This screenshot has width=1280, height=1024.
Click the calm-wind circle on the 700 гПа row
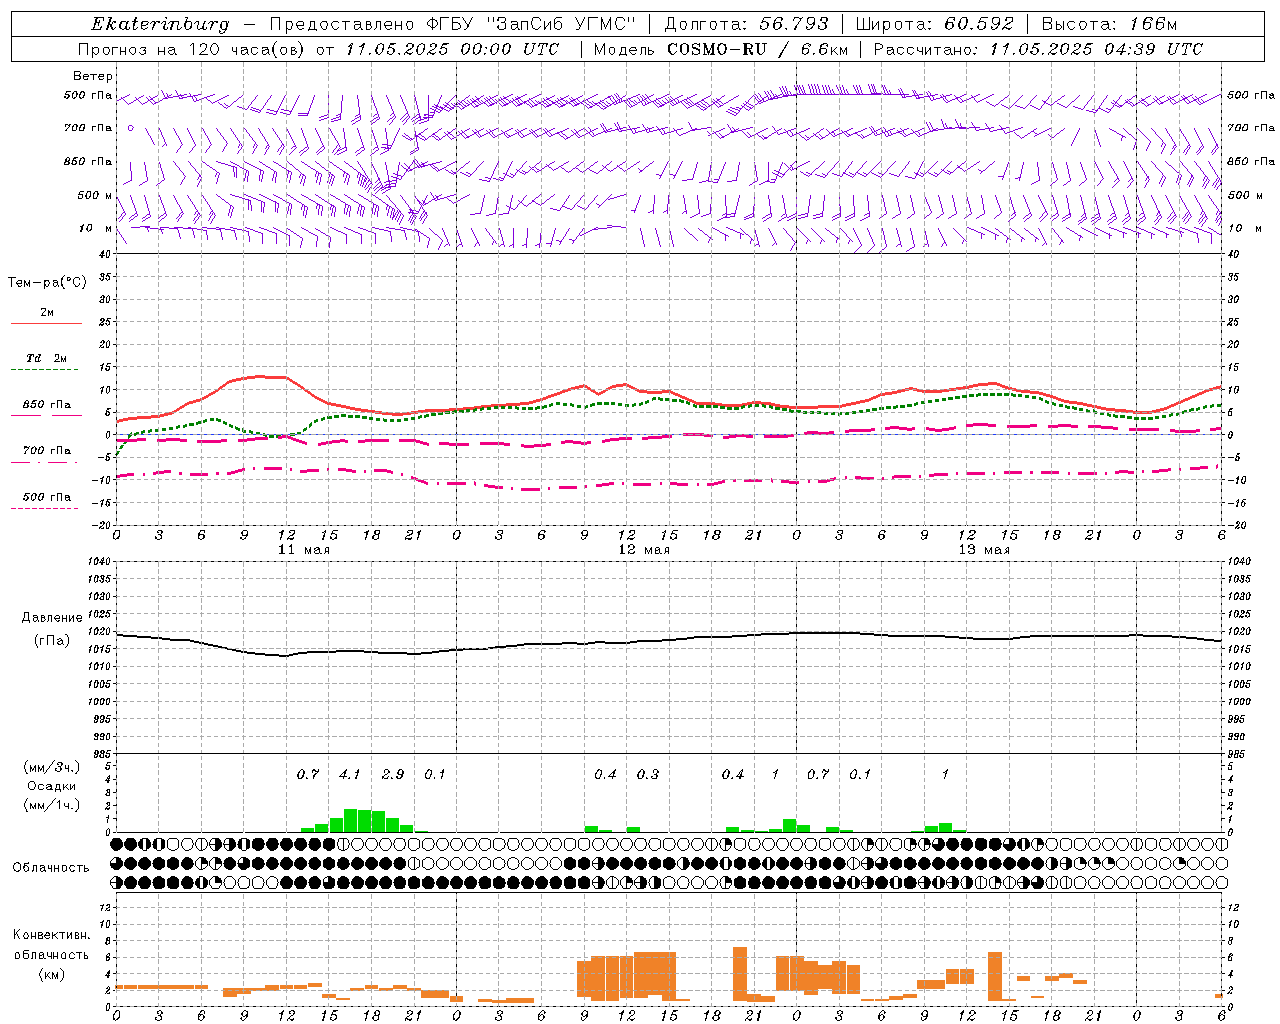coord(130,128)
